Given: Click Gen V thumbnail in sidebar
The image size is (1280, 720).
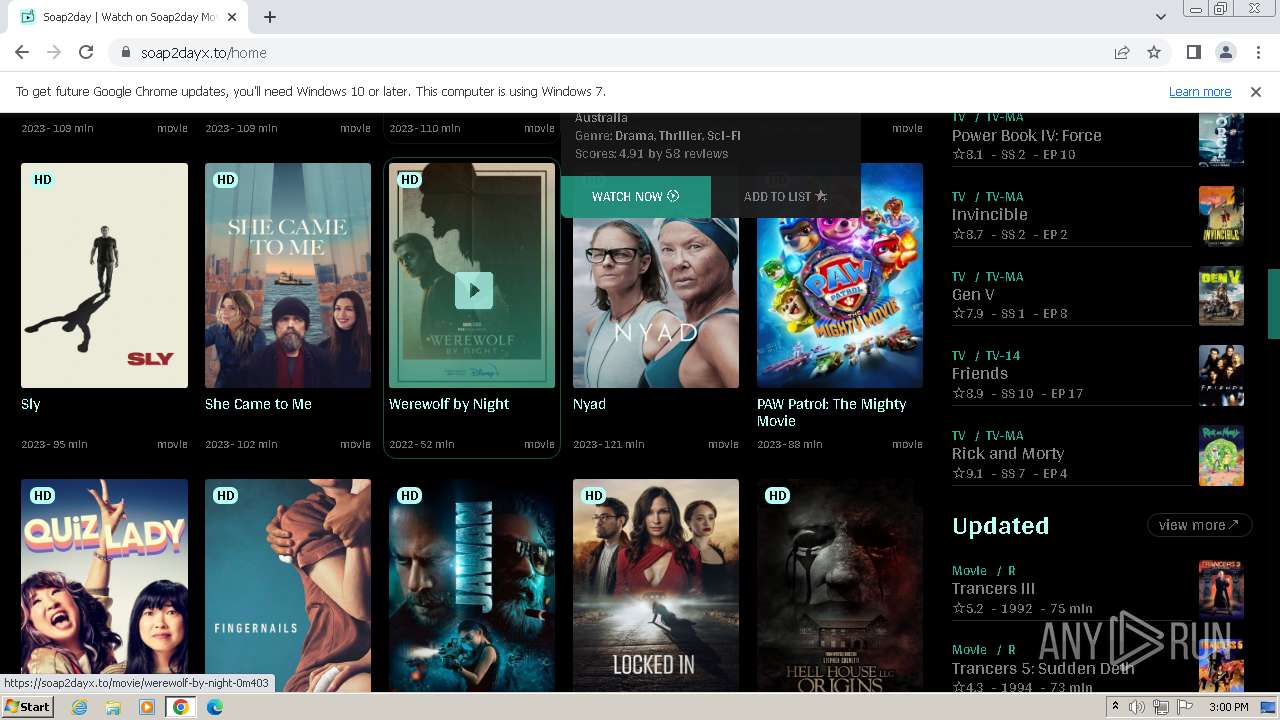Looking at the screenshot, I should [x=1221, y=296].
